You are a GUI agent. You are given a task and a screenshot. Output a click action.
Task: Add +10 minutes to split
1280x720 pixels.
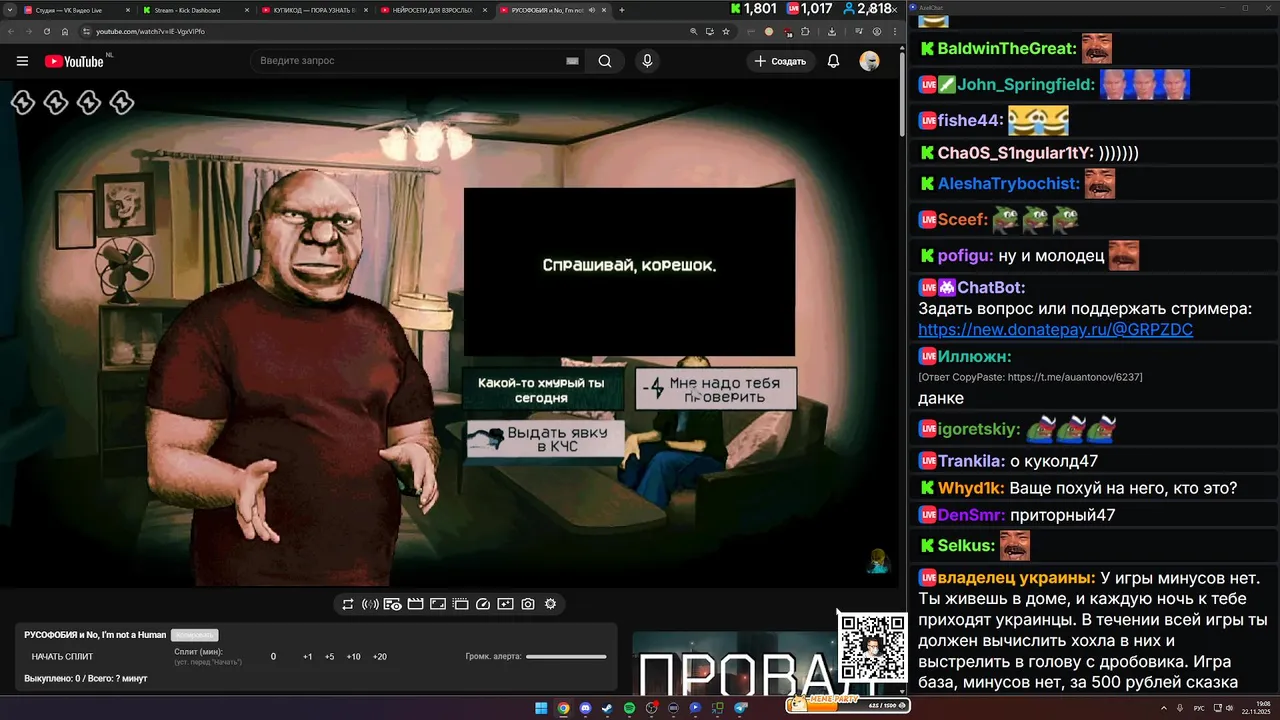pyautogui.click(x=353, y=657)
